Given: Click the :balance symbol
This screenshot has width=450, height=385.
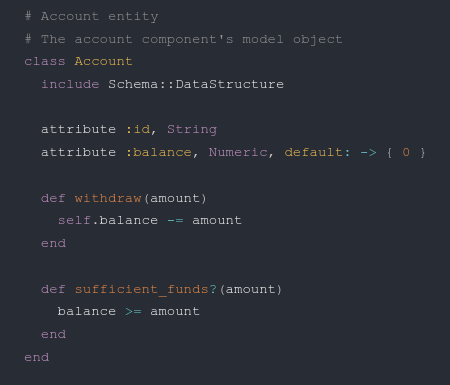Looking at the screenshot, I should coord(159,152).
